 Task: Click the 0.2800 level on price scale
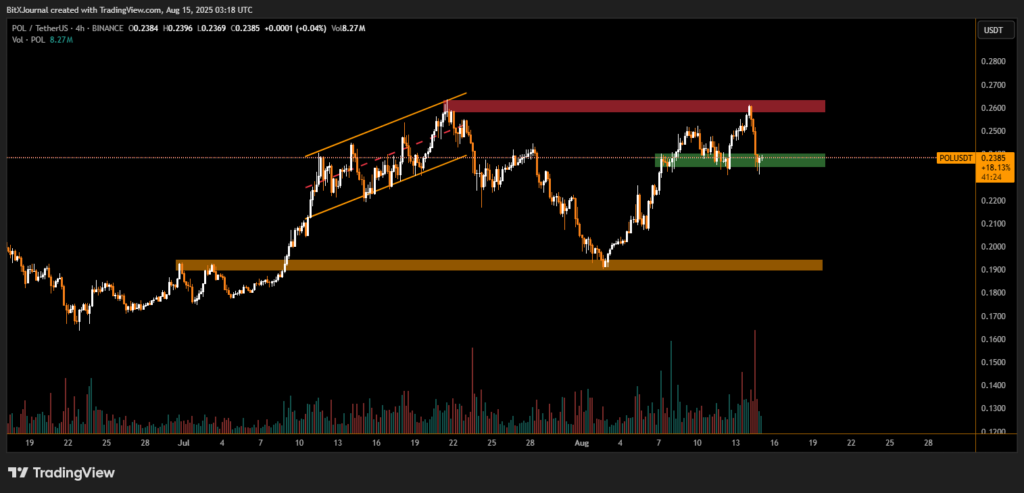pos(993,62)
